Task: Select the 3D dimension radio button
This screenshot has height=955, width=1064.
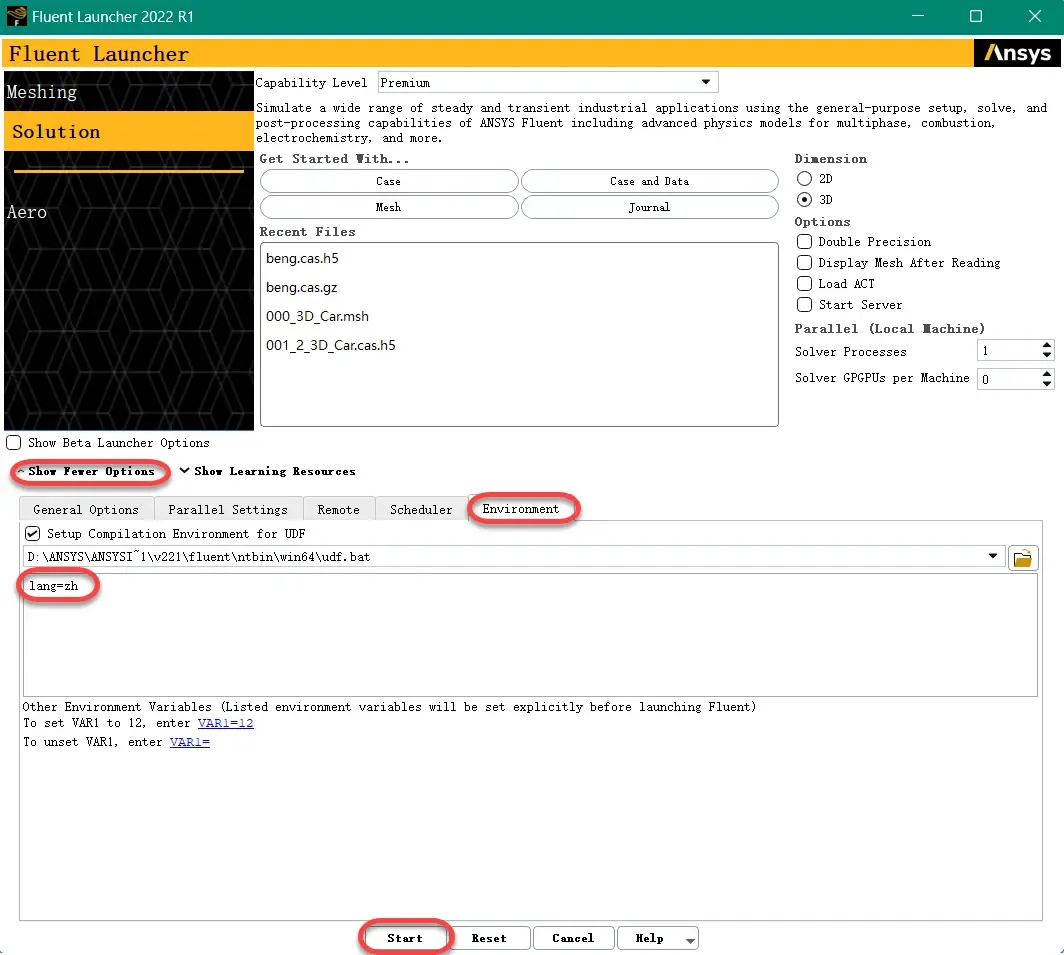Action: [x=804, y=200]
